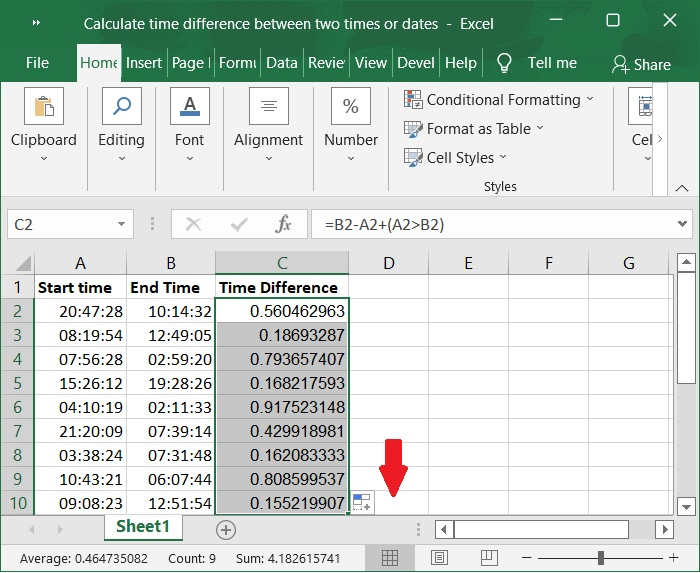
Task: Click the Insert Function fx icon
Action: coord(283,225)
